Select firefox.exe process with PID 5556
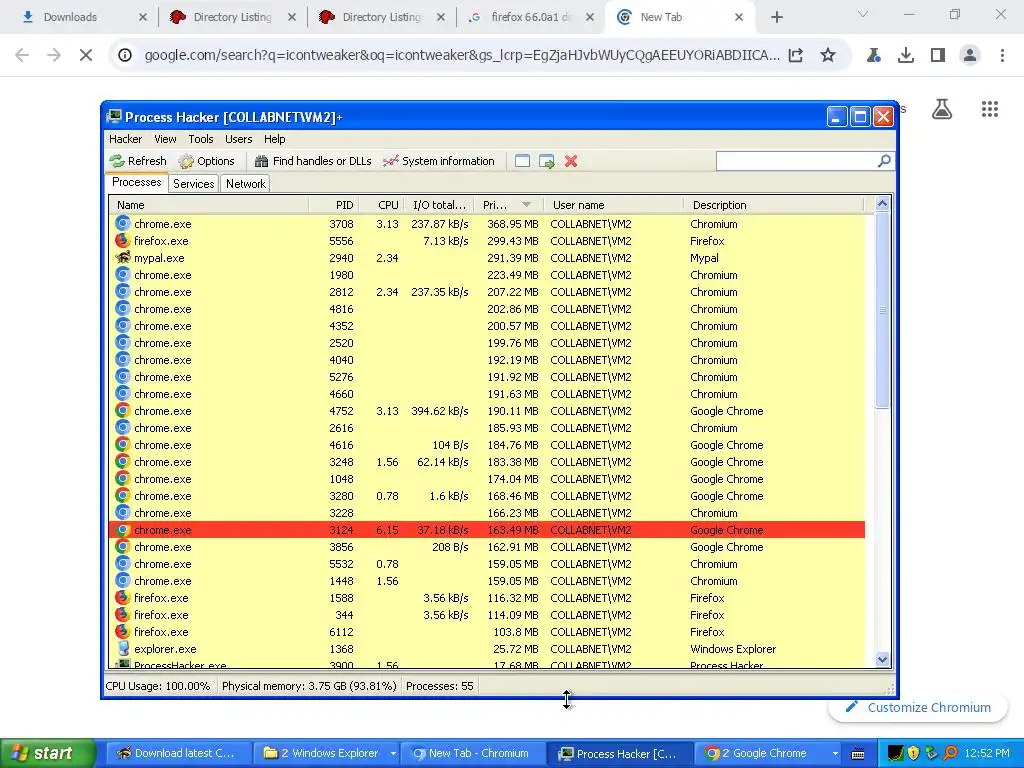Viewport: 1024px width, 768px height. pyautogui.click(x=487, y=241)
